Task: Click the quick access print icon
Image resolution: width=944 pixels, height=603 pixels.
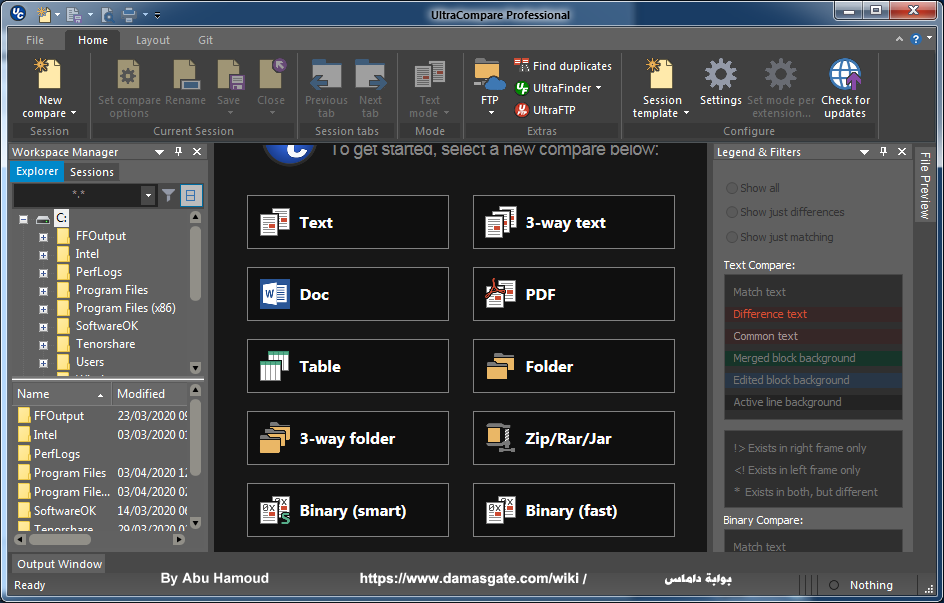Action: point(129,13)
